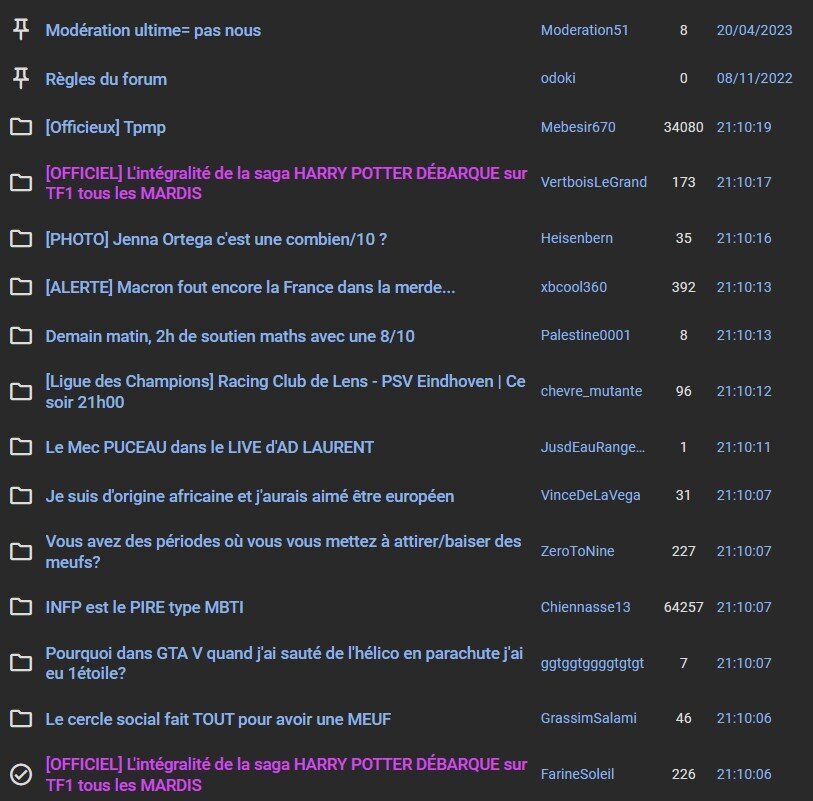Open Le cercle social fait TOUT topic
The width and height of the screenshot is (813, 801).
218,719
